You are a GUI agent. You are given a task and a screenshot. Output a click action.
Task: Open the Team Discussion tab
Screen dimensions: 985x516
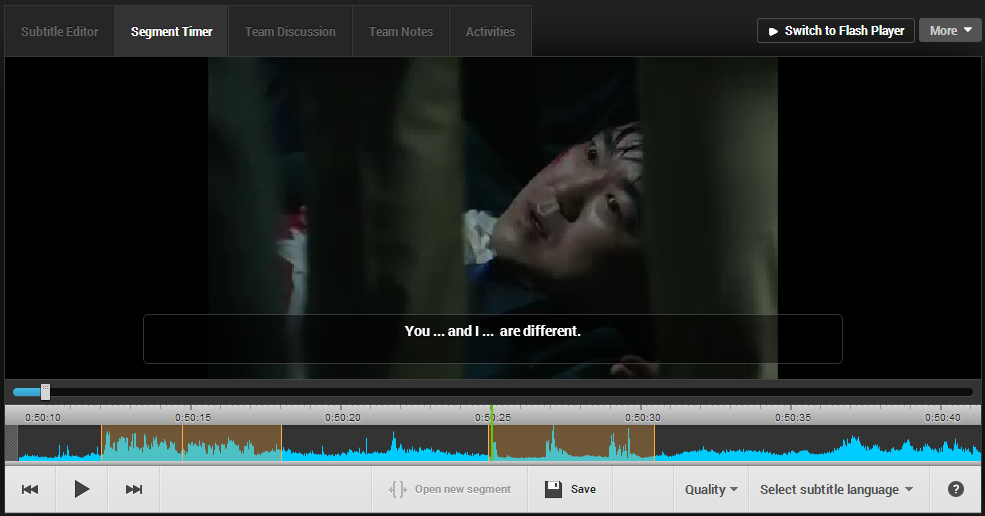290,31
